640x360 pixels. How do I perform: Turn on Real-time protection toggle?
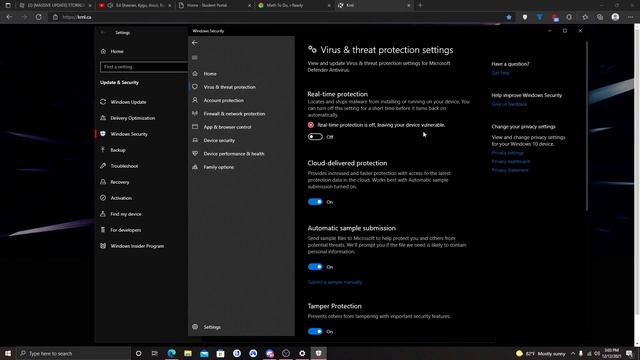tap(315, 137)
